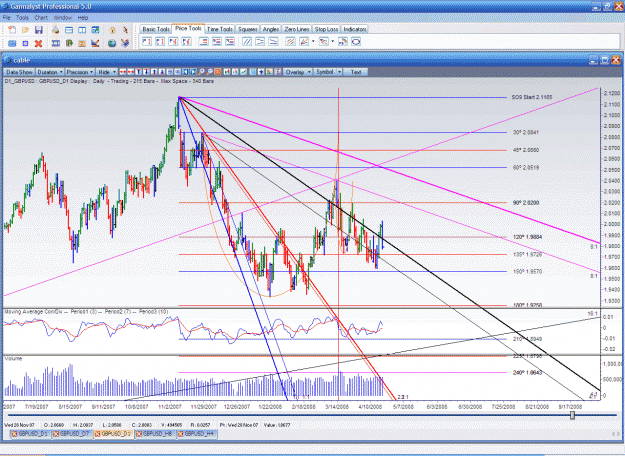Open the Precision dropdown
625x456 pixels.
click(x=80, y=72)
